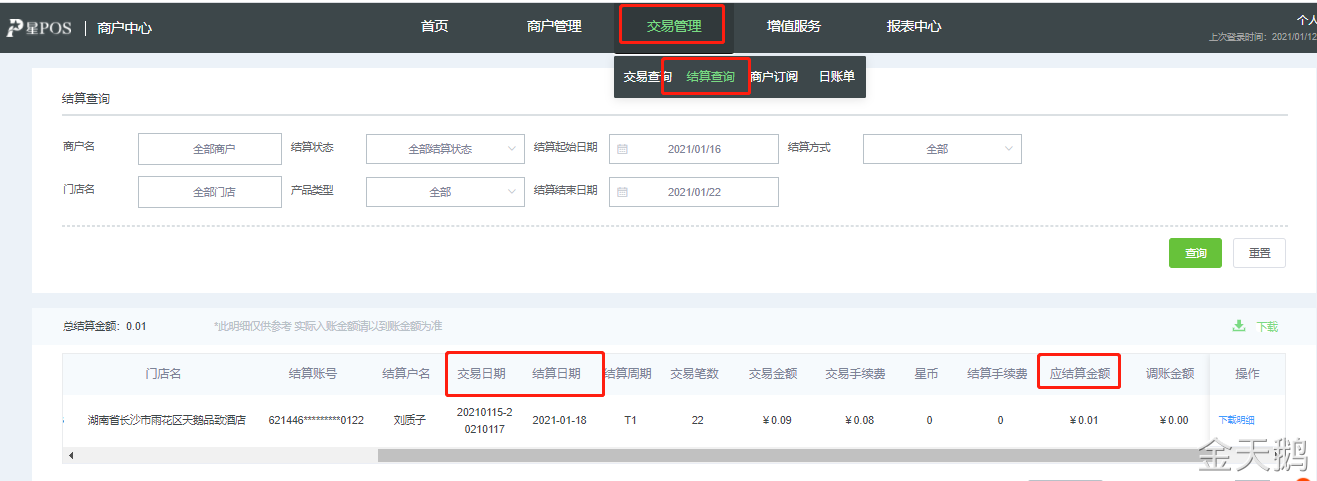
Task: Click the T1 settlement cycle cell
Action: (x=630, y=420)
